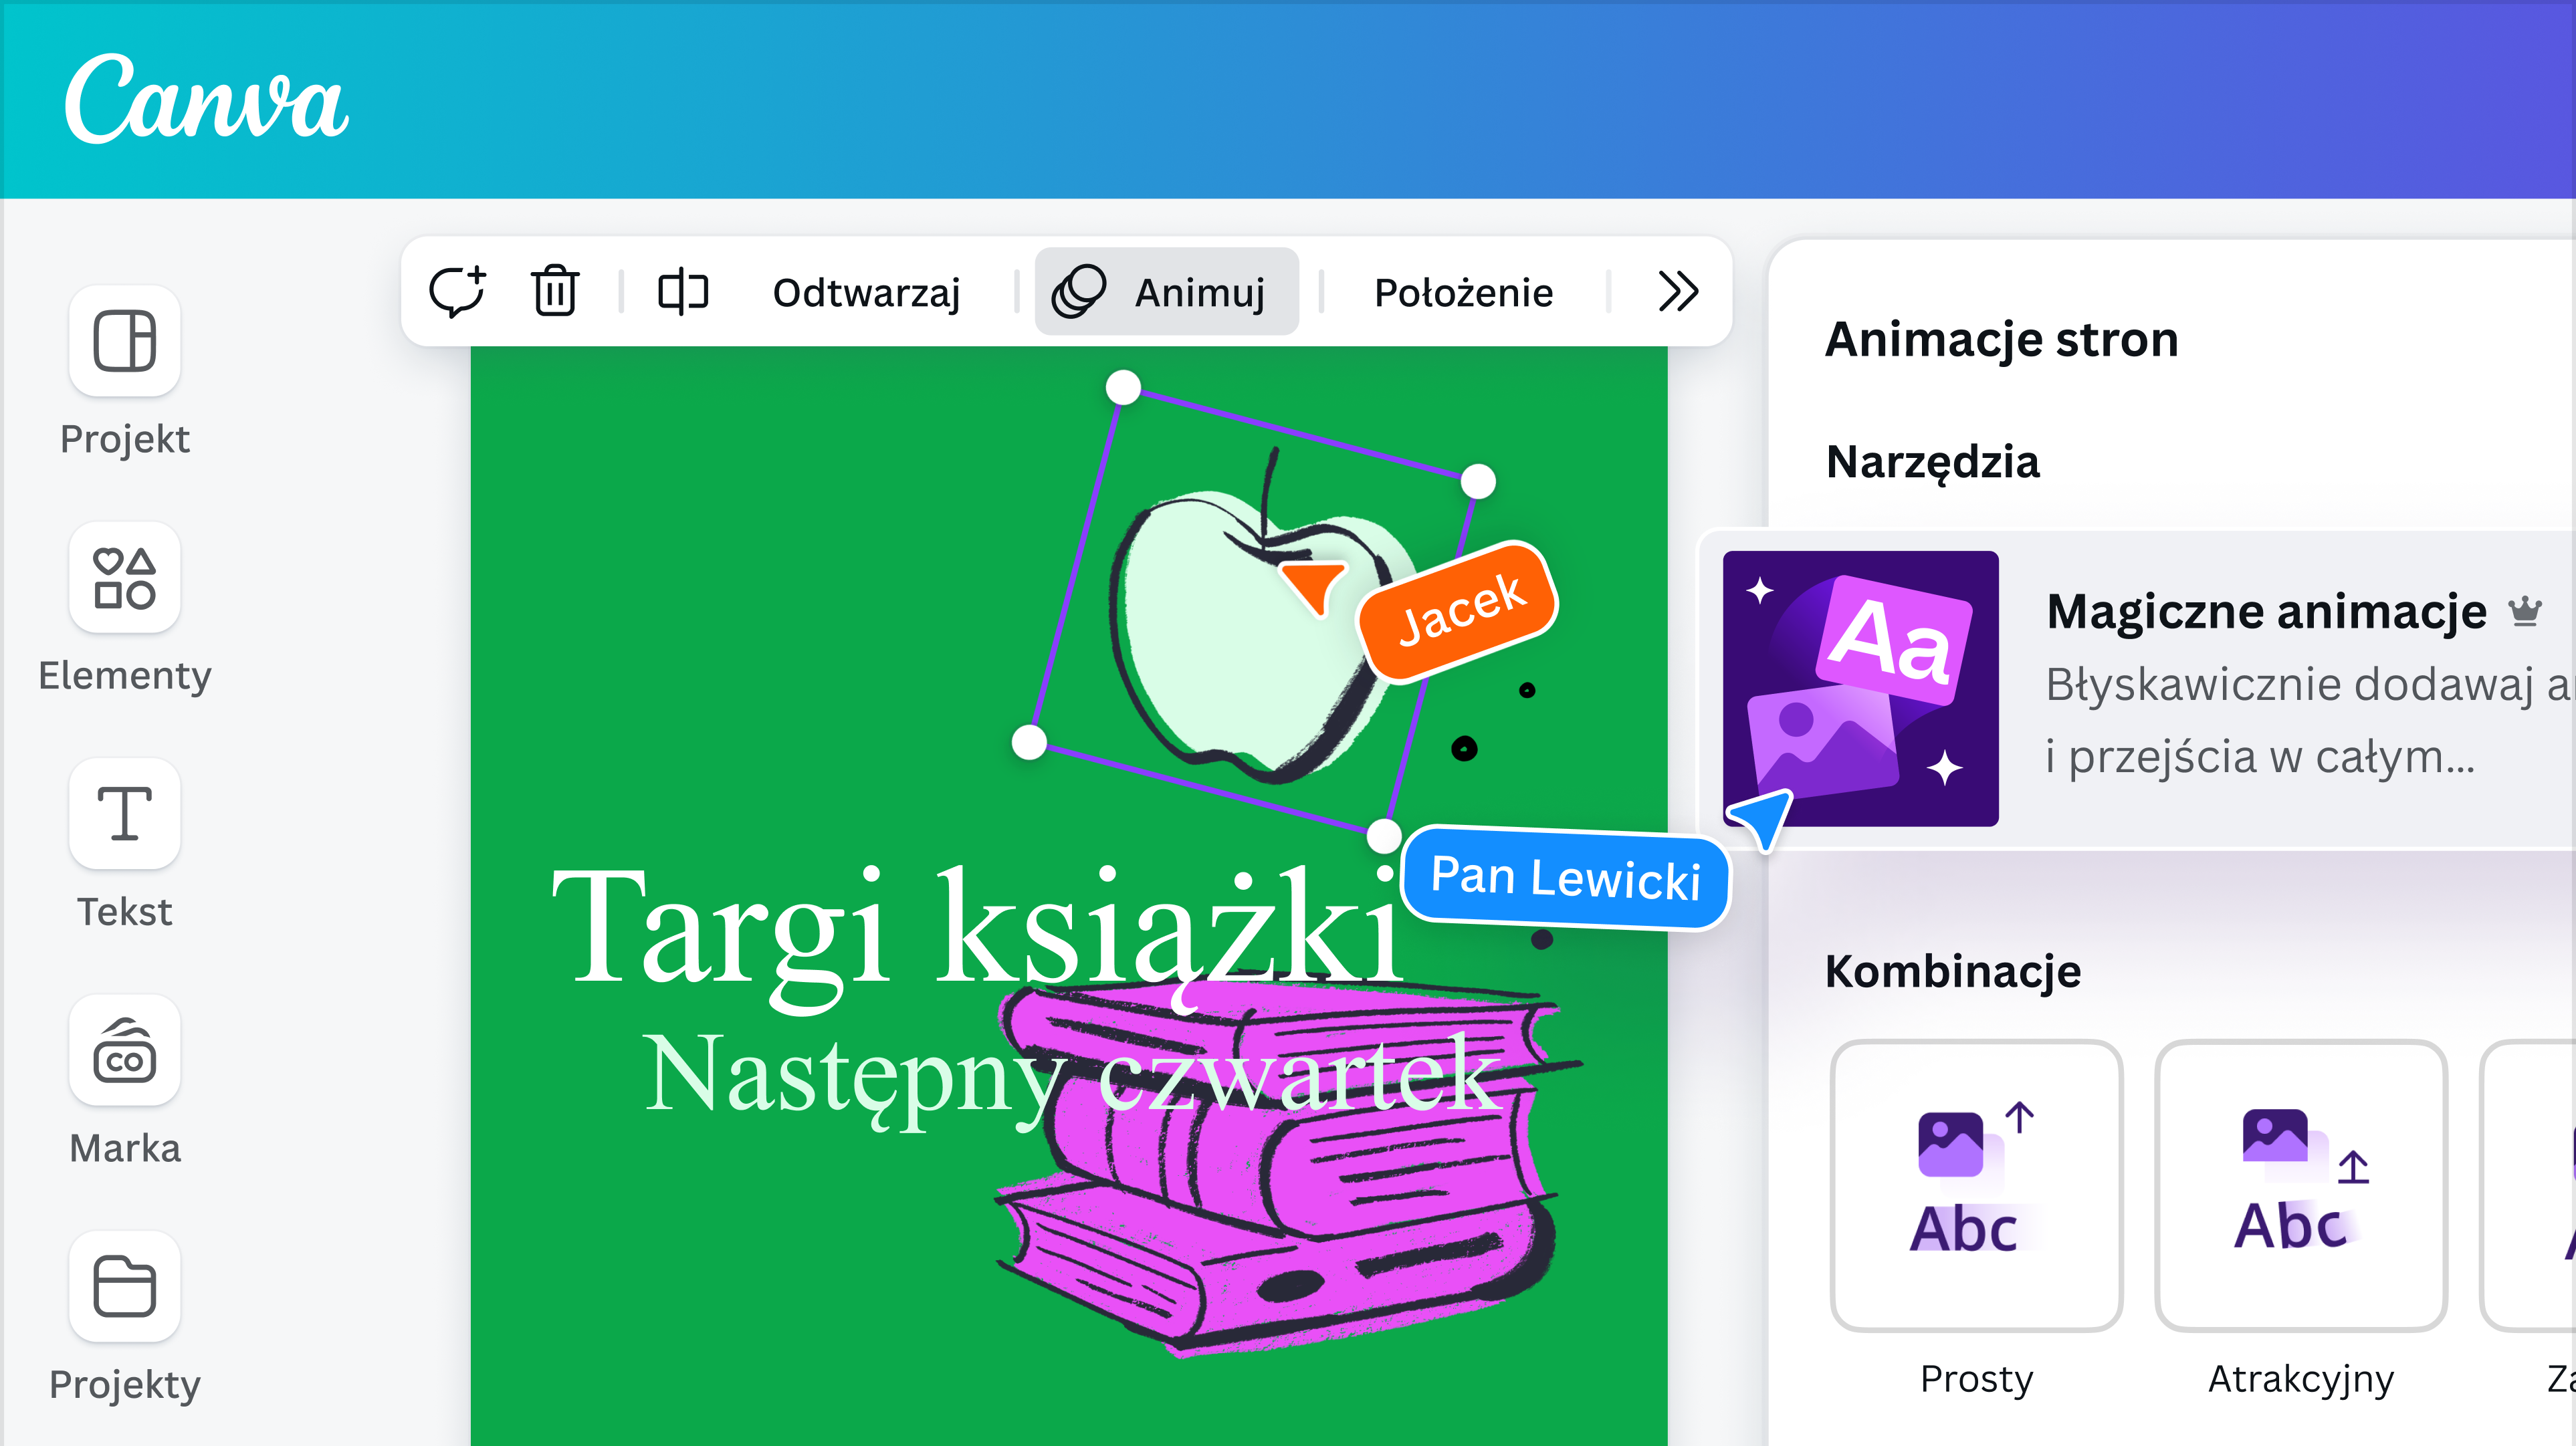Click the flip mirror icon

683,292
